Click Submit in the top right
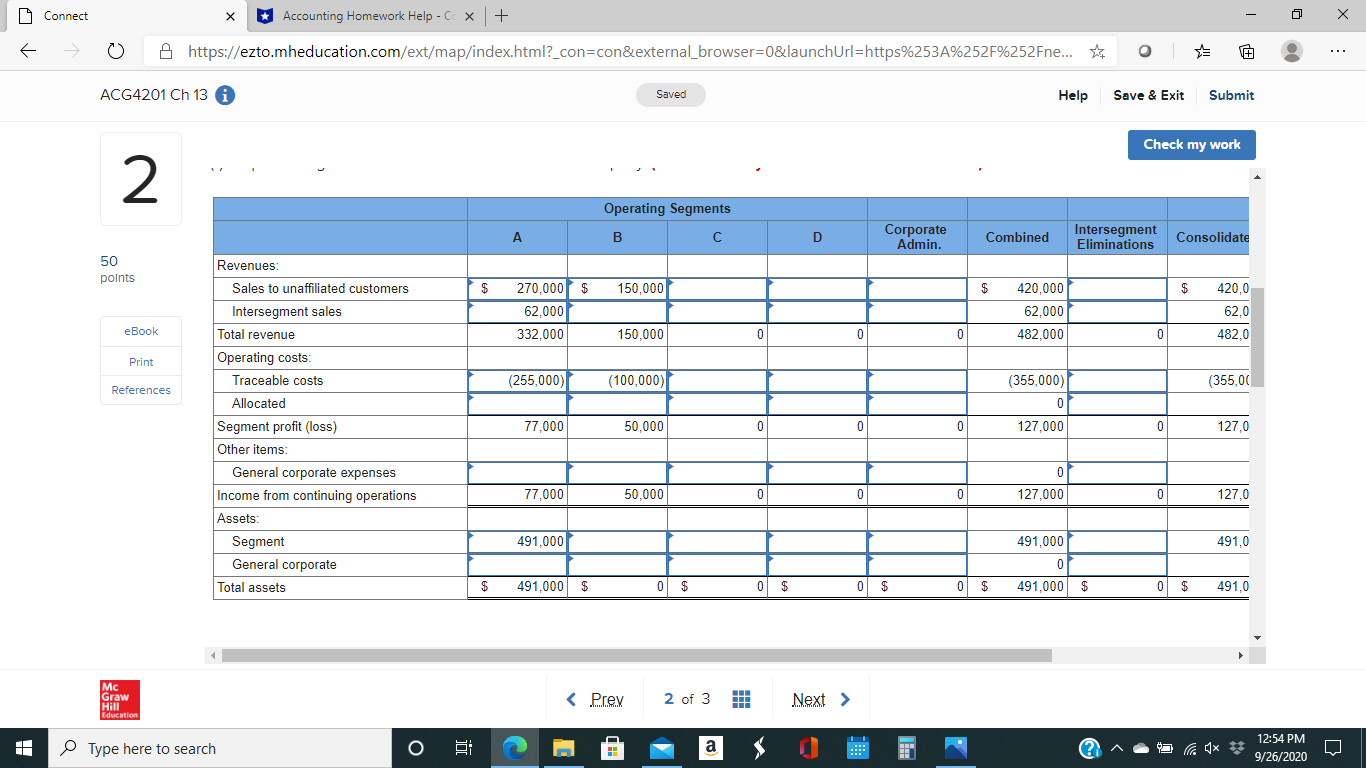Image resolution: width=1366 pixels, height=768 pixels. pos(1231,96)
